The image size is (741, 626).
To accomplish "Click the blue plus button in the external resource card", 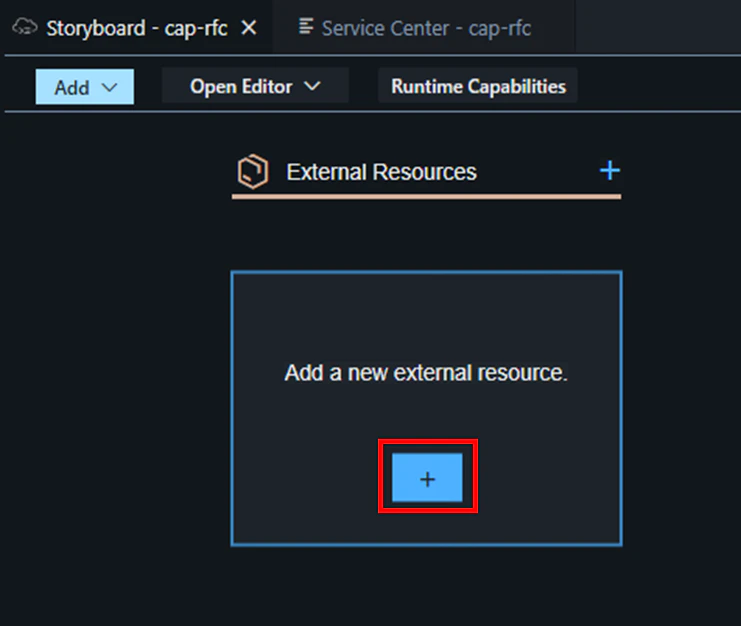I will (x=427, y=477).
